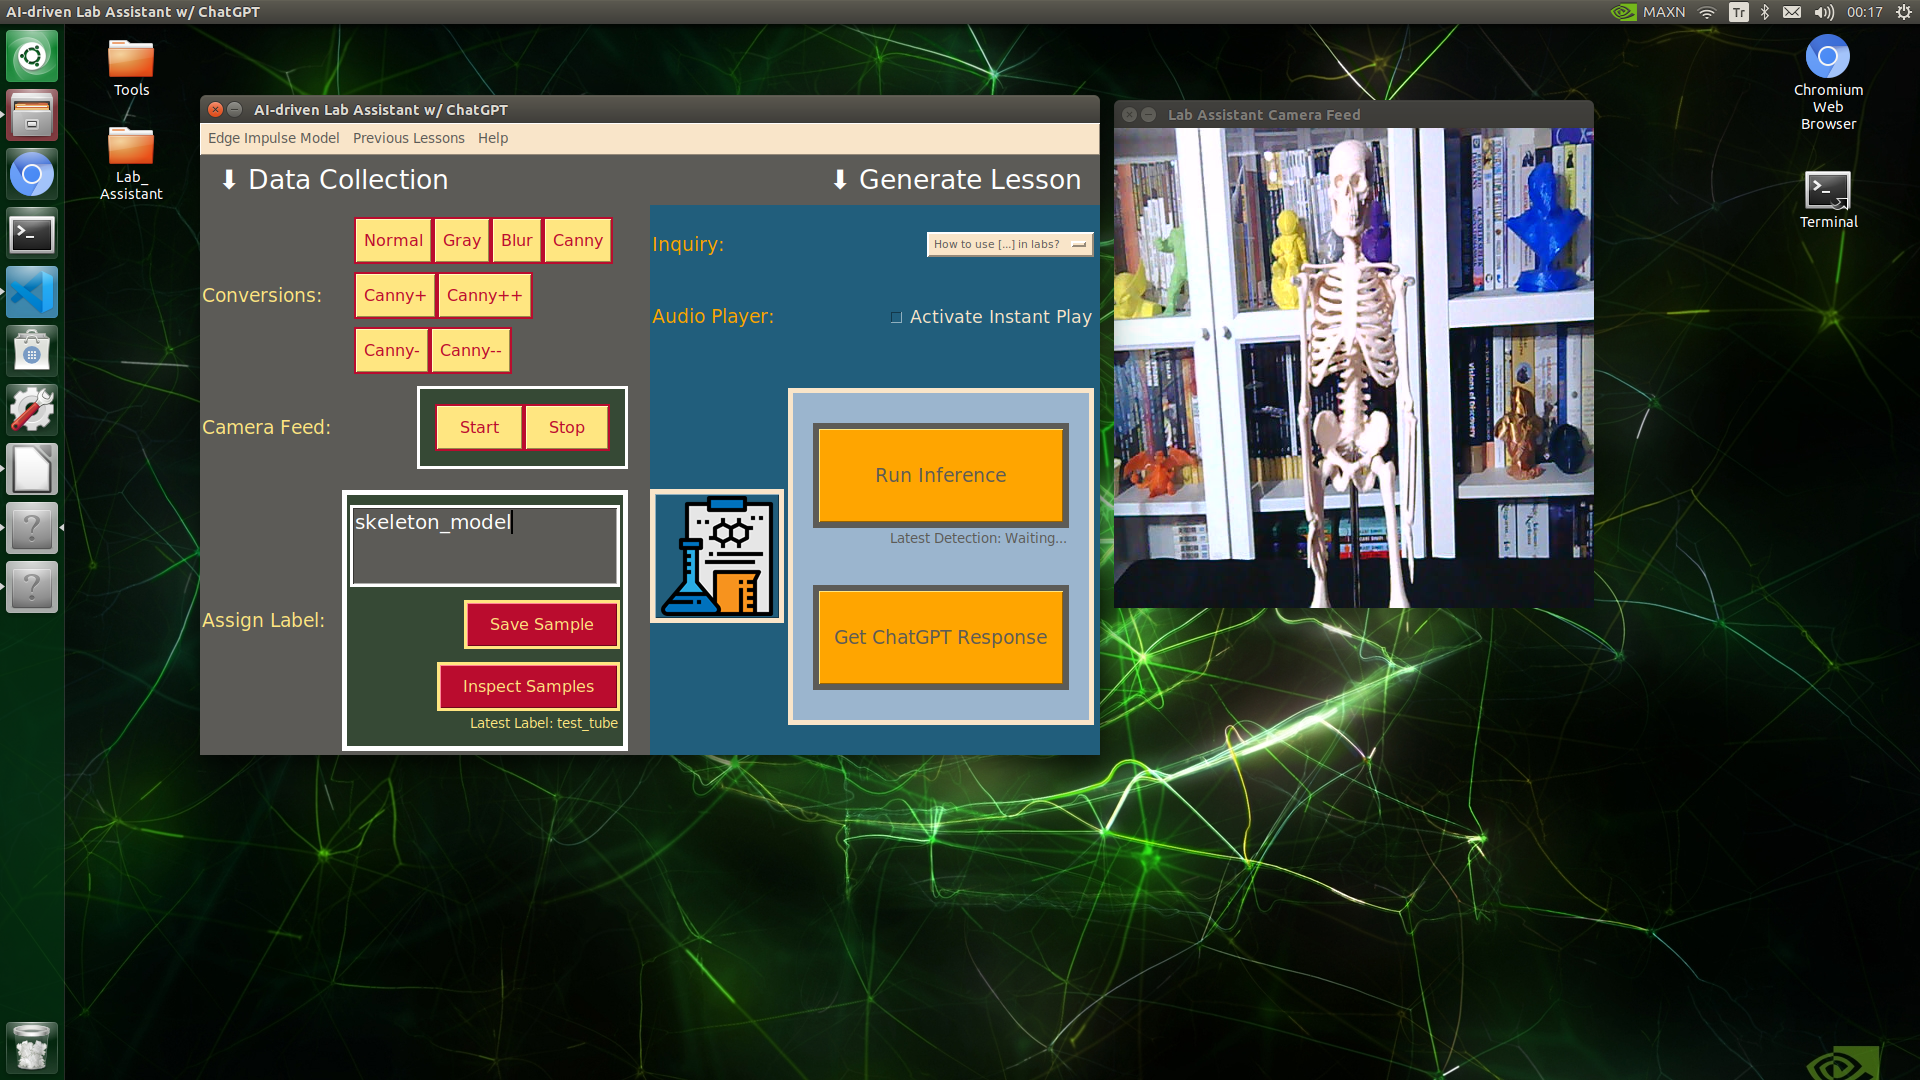This screenshot has height=1080, width=1920.
Task: Click the Blur conversion icon
Action: point(516,239)
